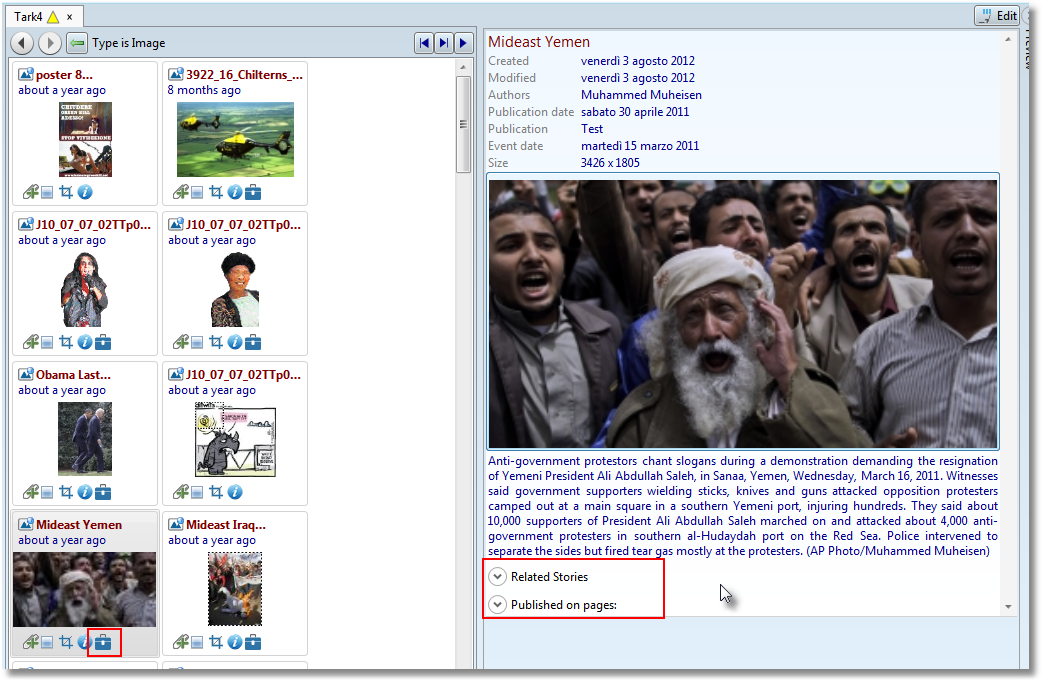
Task: Click the briefcase icon on the Mideast Iraq card
Action: (253, 642)
